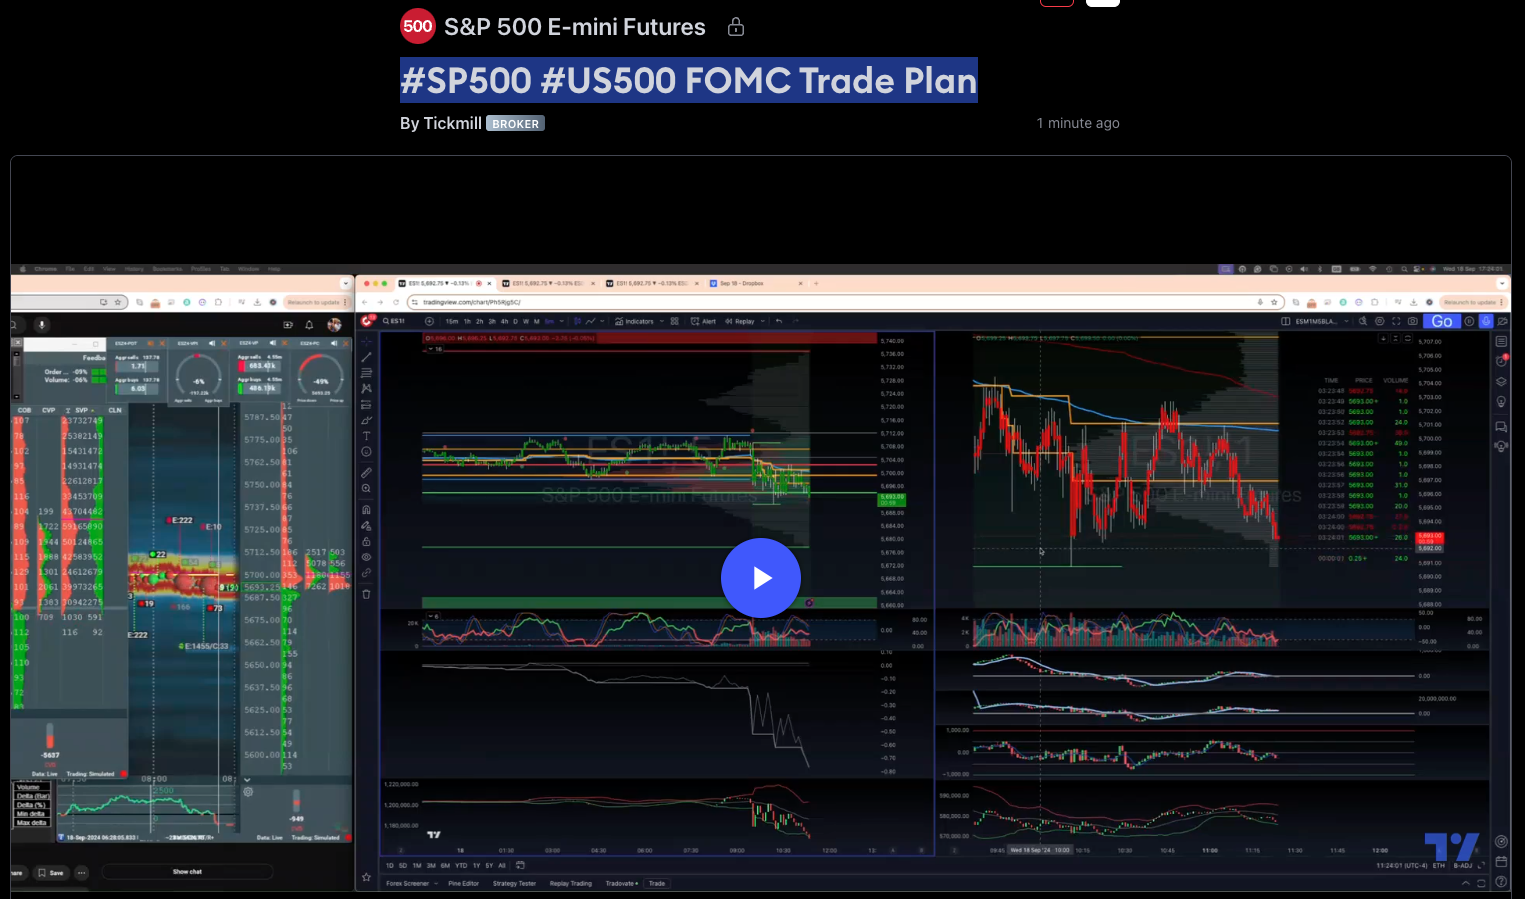Click the lock icon beside the symbol name
The width and height of the screenshot is (1525, 899).
pos(736,27)
